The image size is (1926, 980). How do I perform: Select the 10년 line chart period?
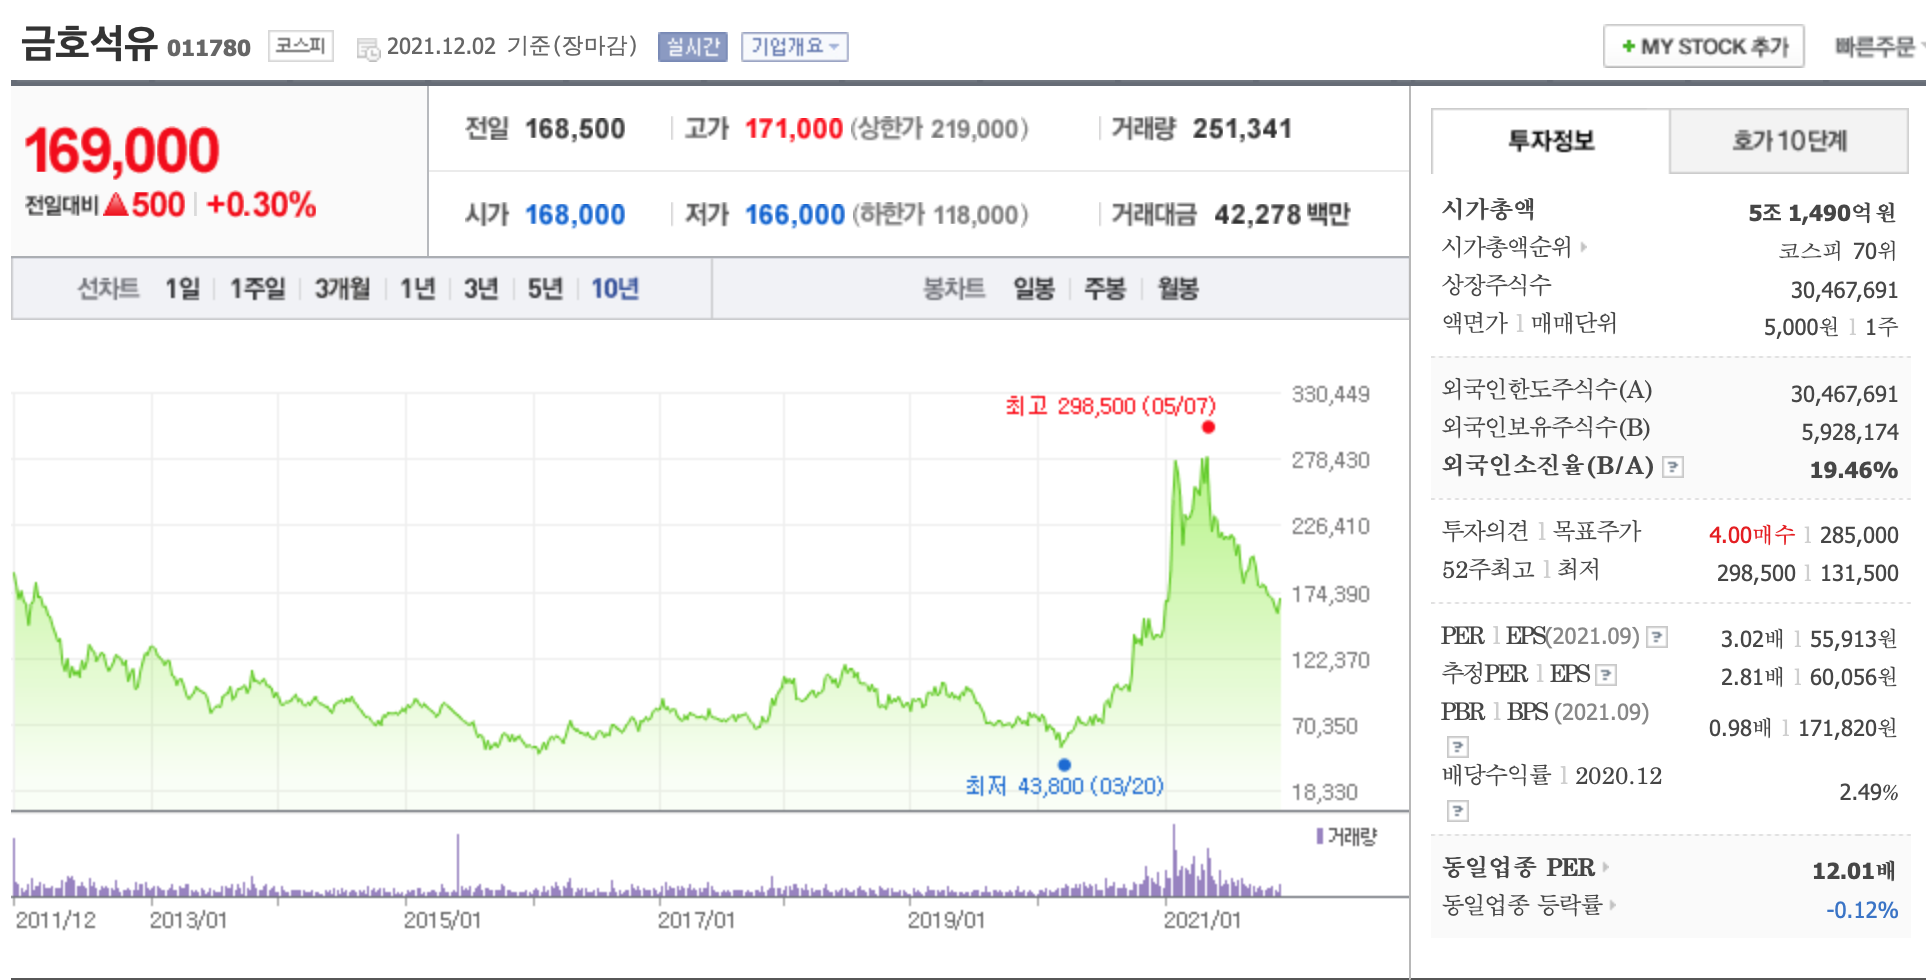pyautogui.click(x=615, y=289)
